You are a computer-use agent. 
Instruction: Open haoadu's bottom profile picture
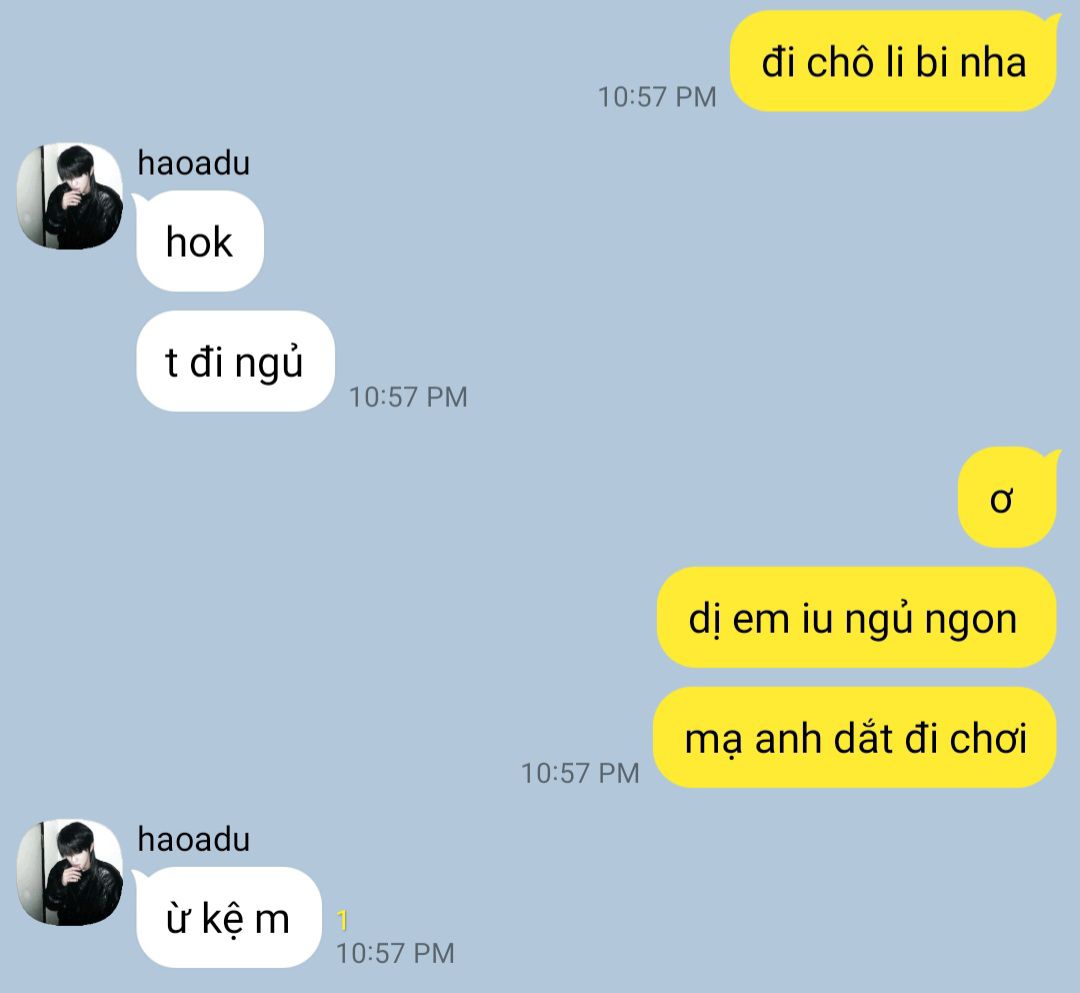click(70, 872)
